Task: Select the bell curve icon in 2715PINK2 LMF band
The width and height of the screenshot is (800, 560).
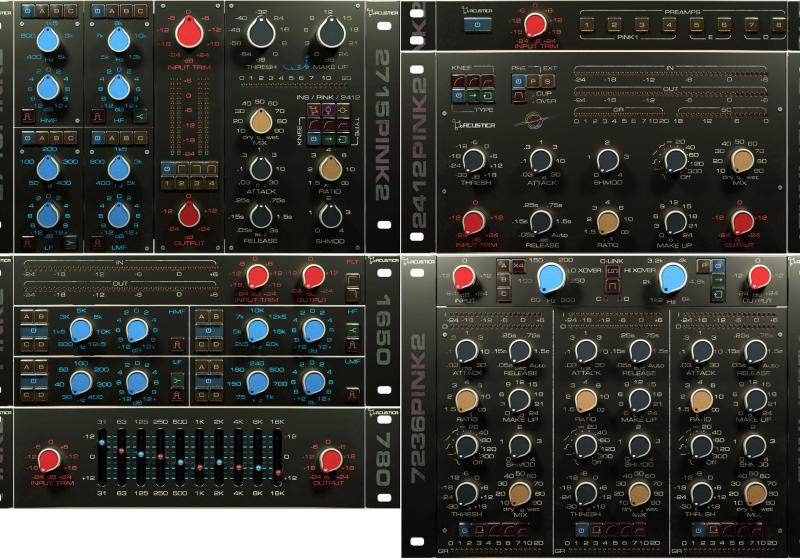Action: 97,243
